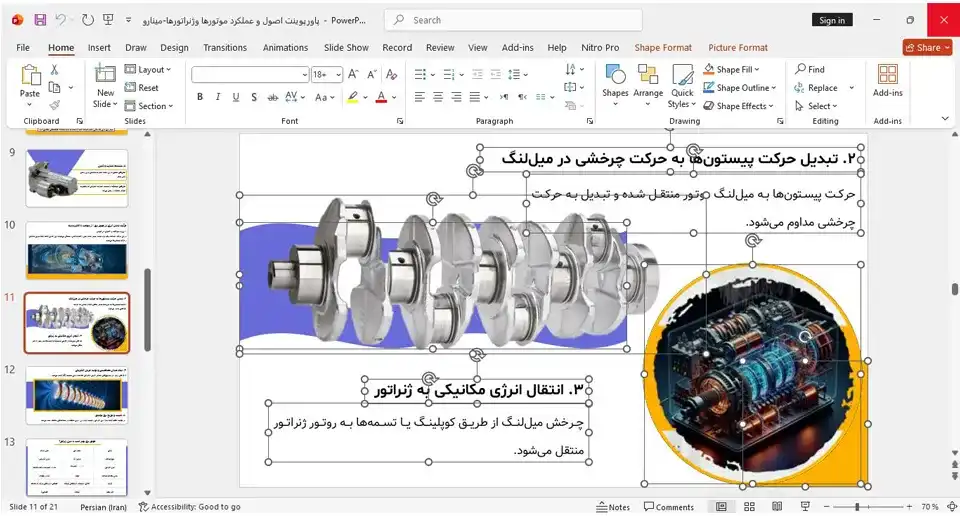Click the Replace button
The height and width of the screenshot is (516, 960).
pos(816,88)
